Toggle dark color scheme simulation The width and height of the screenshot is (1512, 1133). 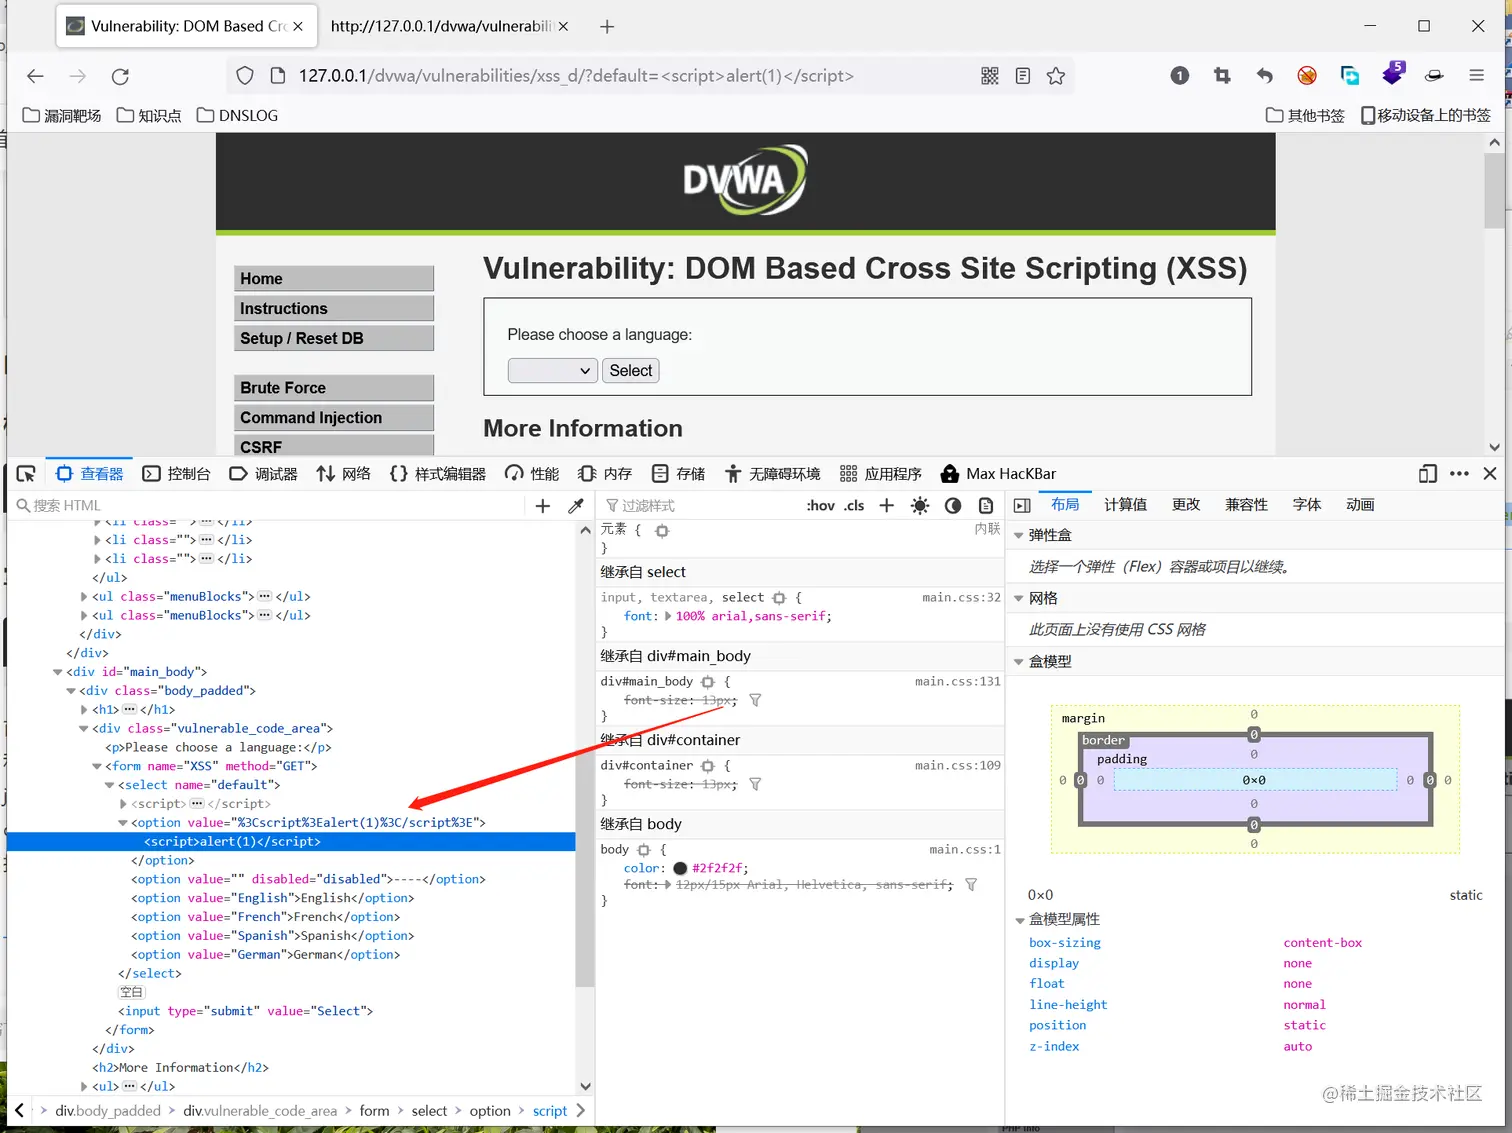[953, 506]
